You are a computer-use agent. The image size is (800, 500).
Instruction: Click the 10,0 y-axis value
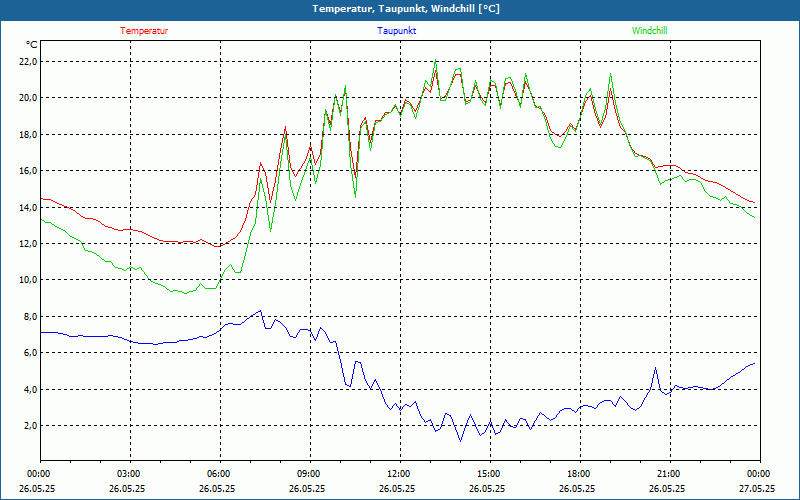(29, 280)
